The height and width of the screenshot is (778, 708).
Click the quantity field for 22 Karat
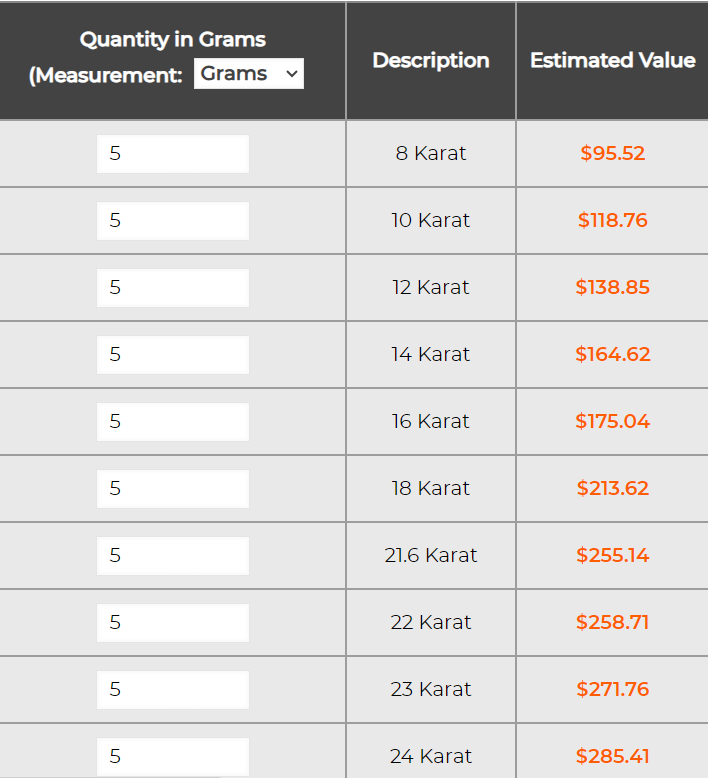(173, 623)
